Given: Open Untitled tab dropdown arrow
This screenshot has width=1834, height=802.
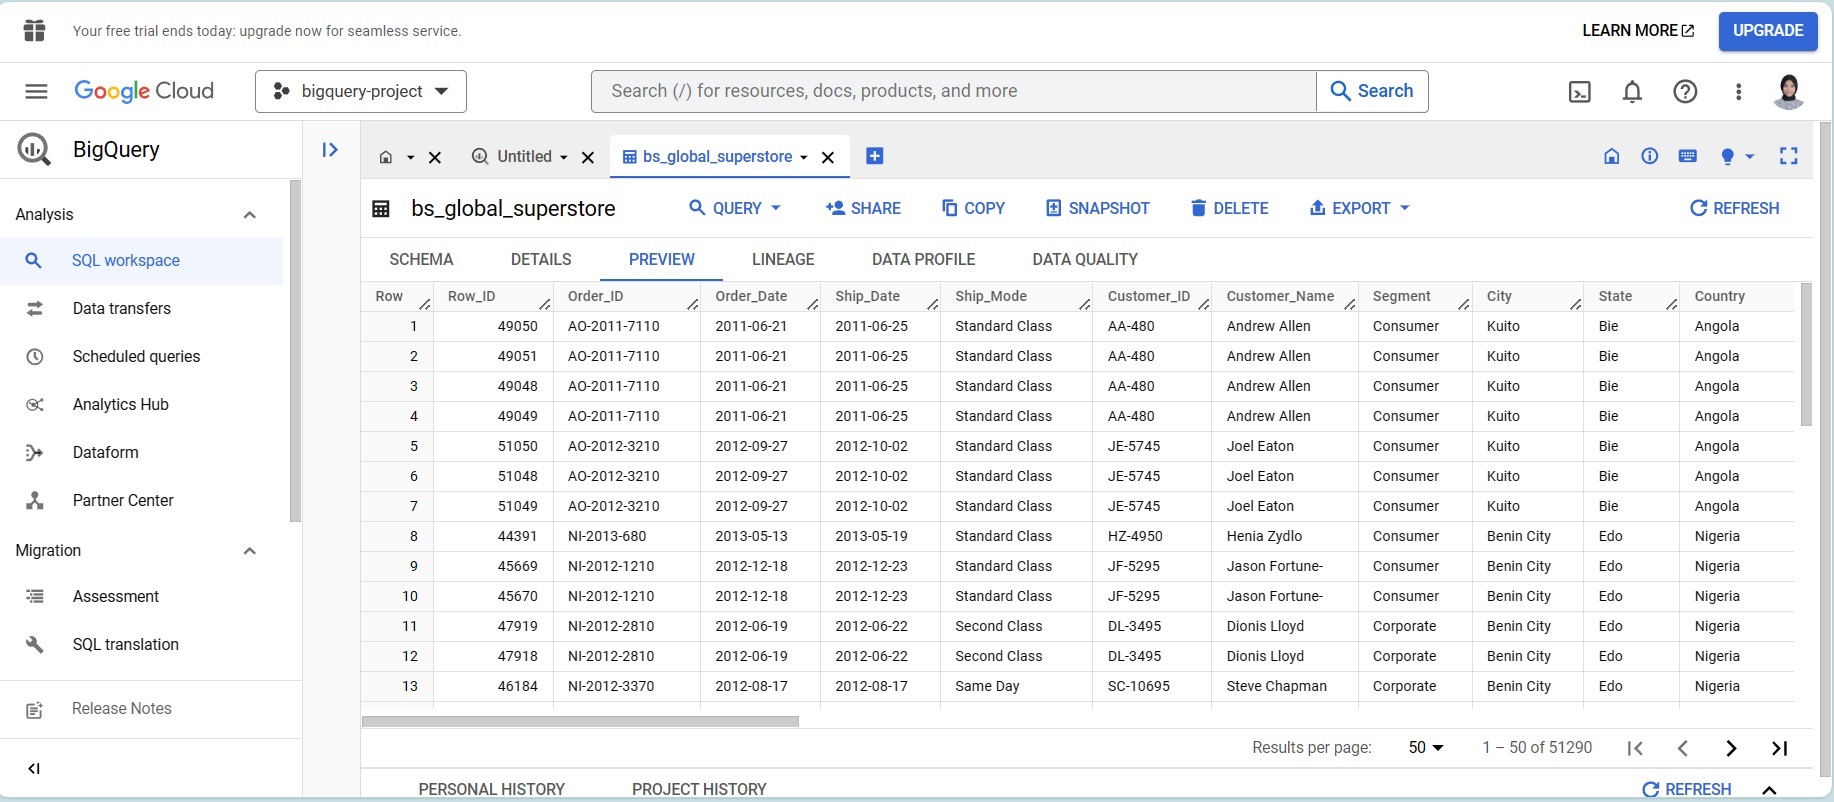Looking at the screenshot, I should coord(564,158).
